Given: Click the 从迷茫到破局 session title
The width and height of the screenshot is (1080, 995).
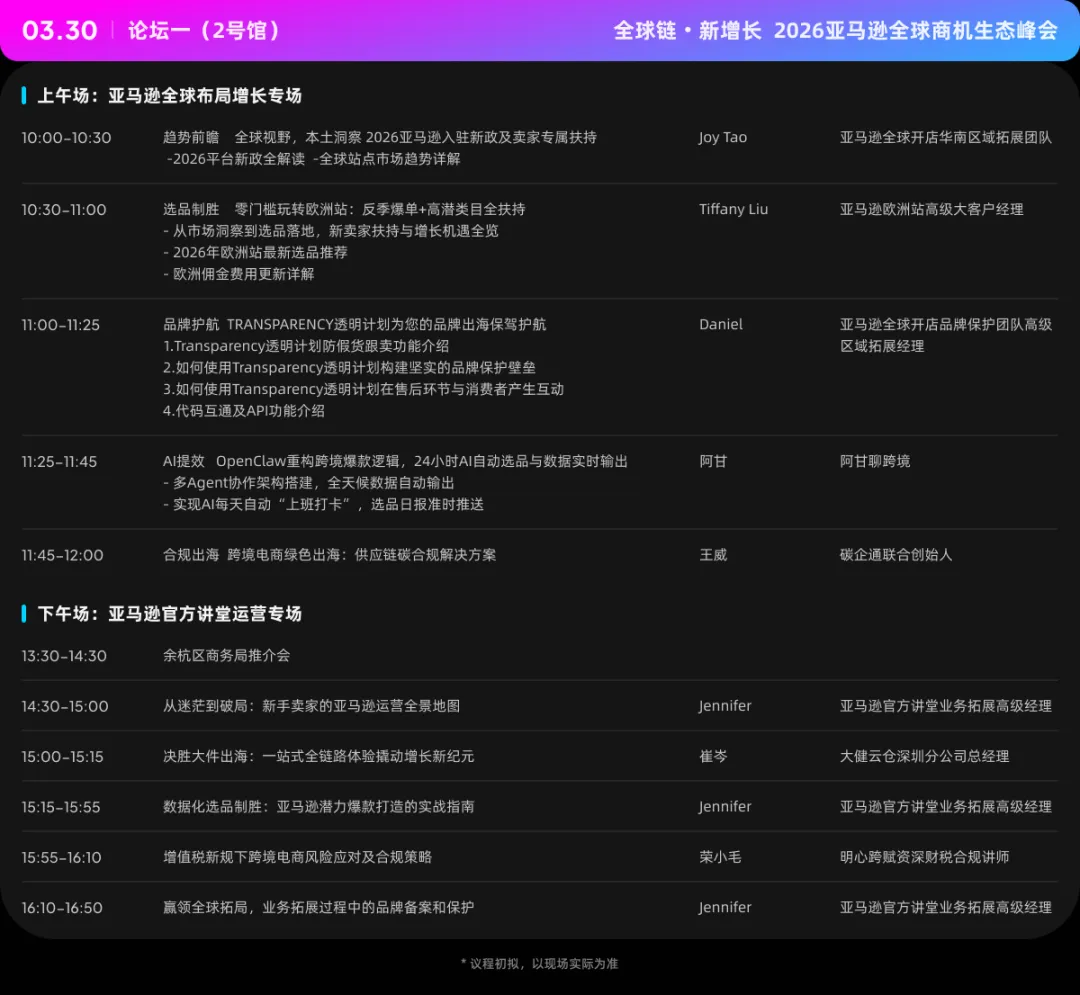Looking at the screenshot, I should pyautogui.click(x=311, y=706).
